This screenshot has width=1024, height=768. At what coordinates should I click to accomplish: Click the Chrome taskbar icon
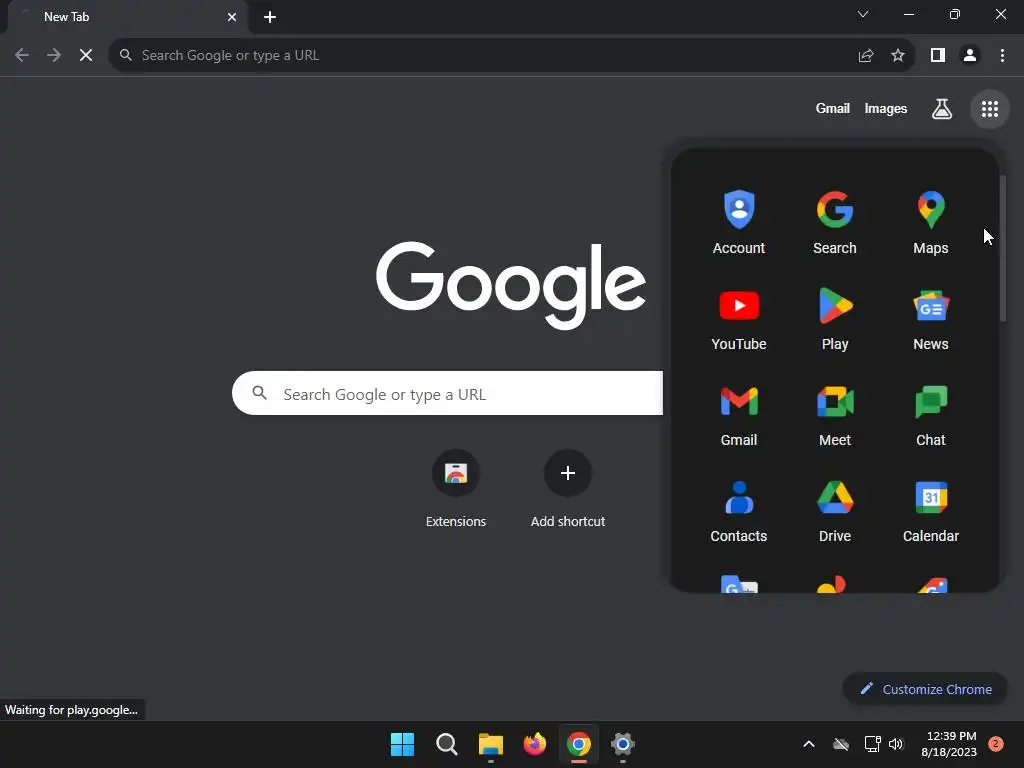(579, 744)
